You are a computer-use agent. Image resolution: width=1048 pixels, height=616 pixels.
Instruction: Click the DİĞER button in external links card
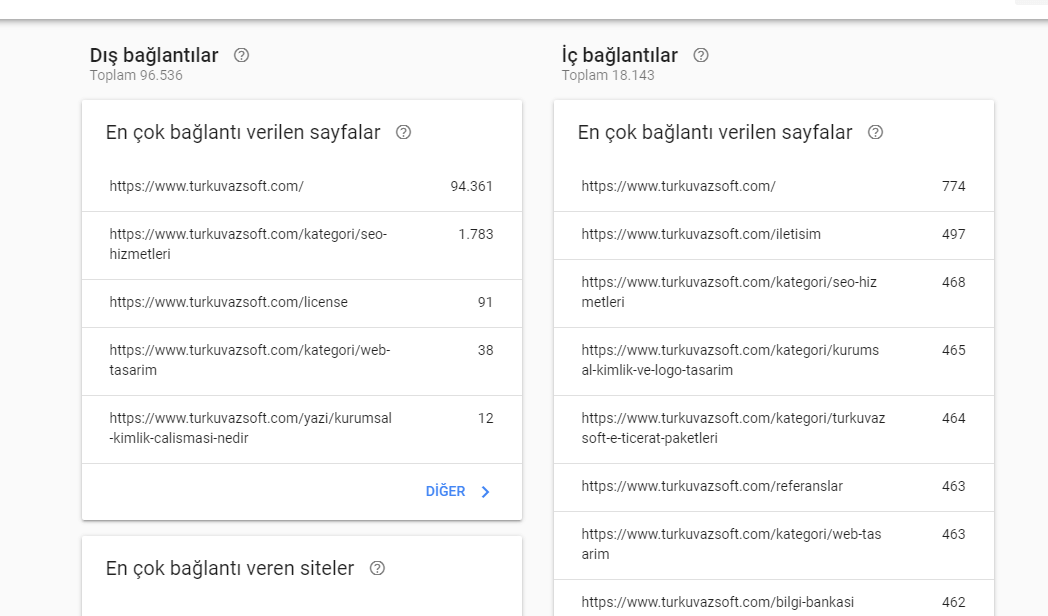point(458,492)
